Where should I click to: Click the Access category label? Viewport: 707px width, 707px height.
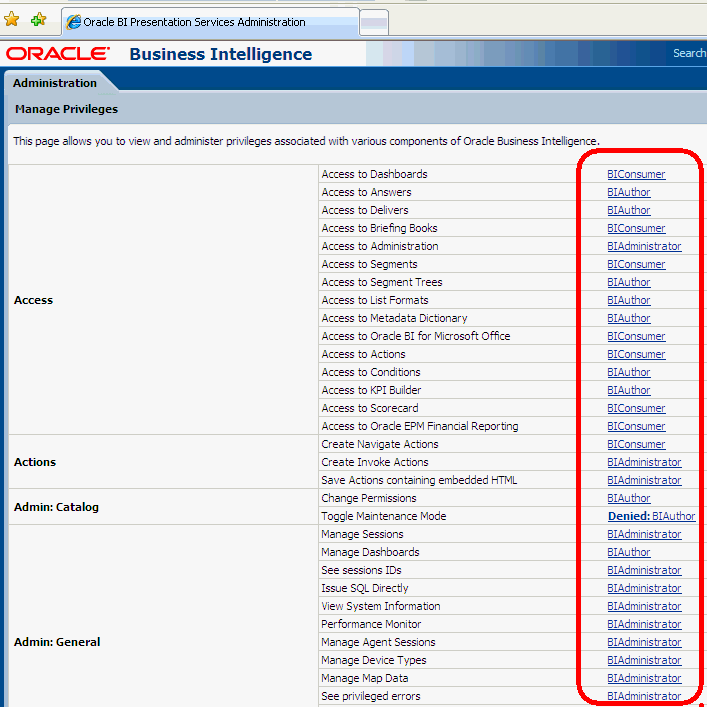coord(33,300)
